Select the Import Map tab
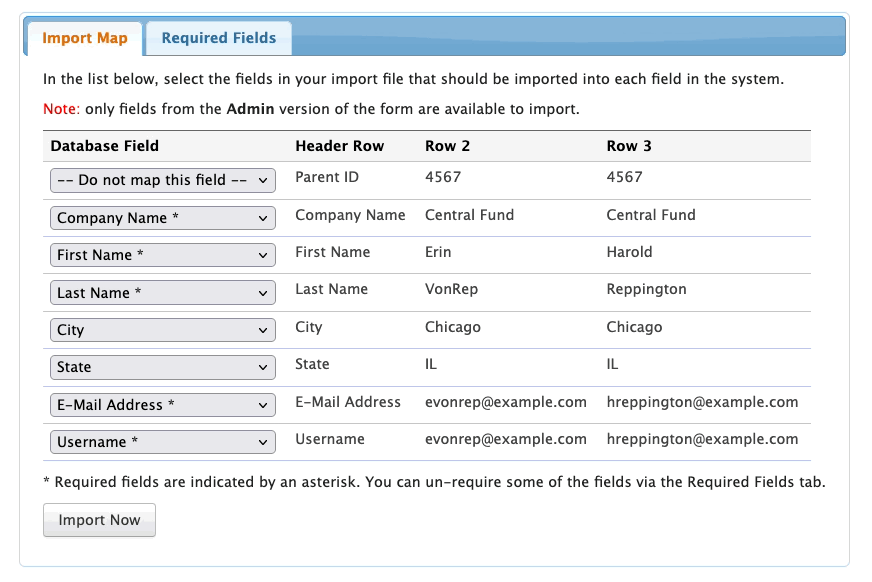 pos(85,38)
